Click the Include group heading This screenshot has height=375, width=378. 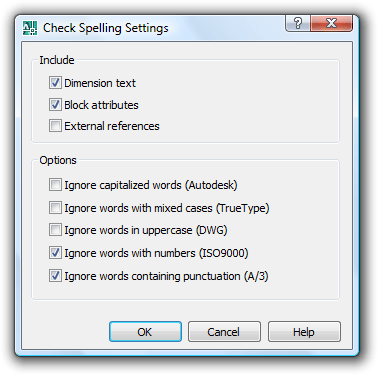(x=57, y=60)
